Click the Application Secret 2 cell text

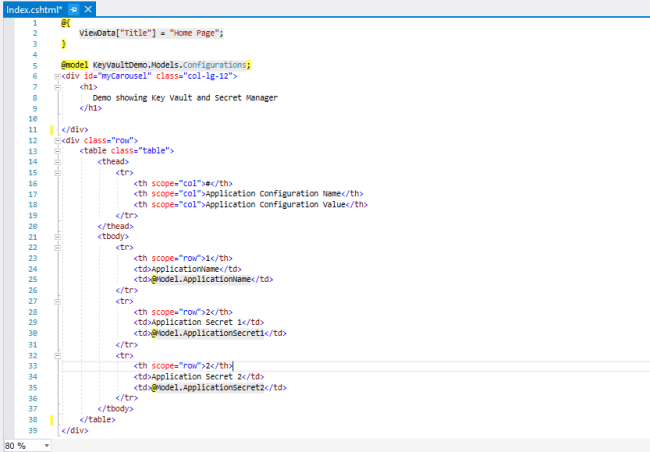pos(196,377)
